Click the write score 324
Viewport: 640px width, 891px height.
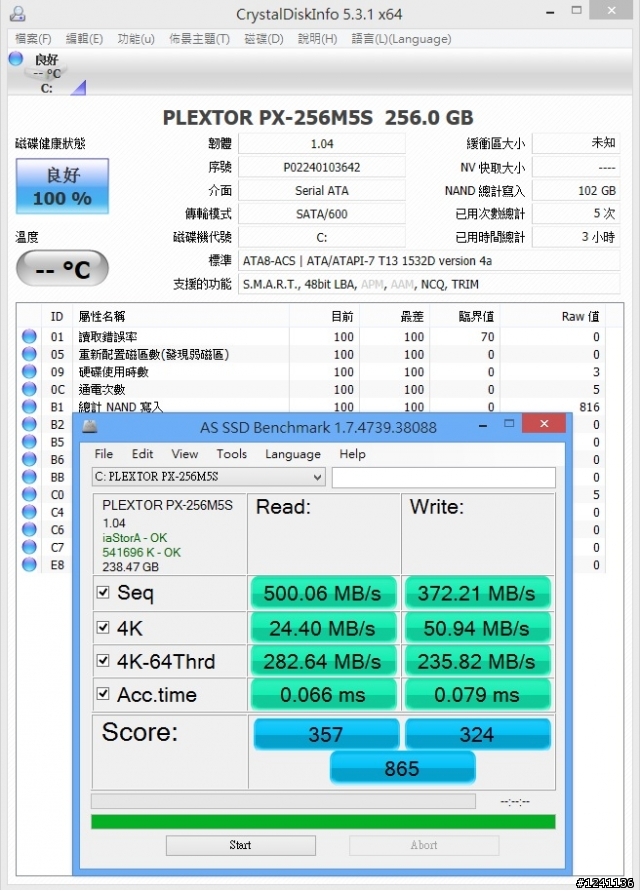click(x=477, y=734)
